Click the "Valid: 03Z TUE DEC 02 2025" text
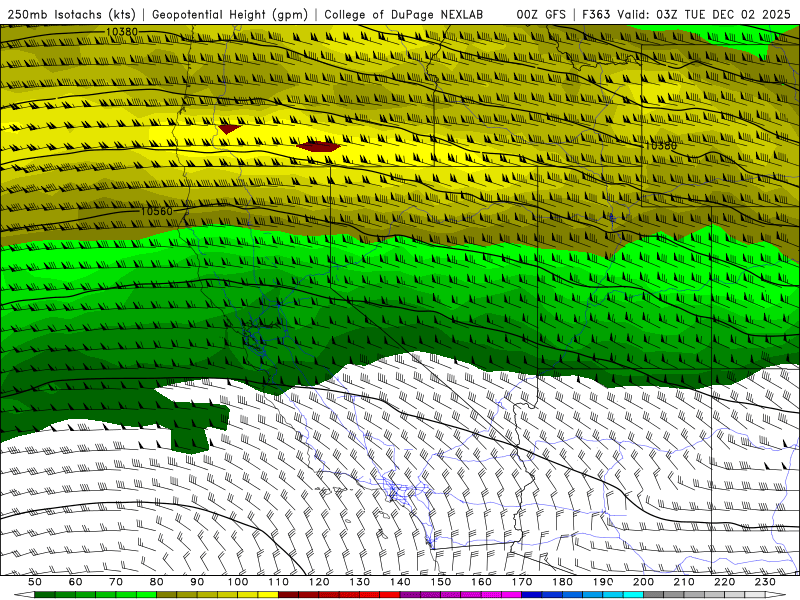Image resolution: width=800 pixels, height=600 pixels. [704, 14]
